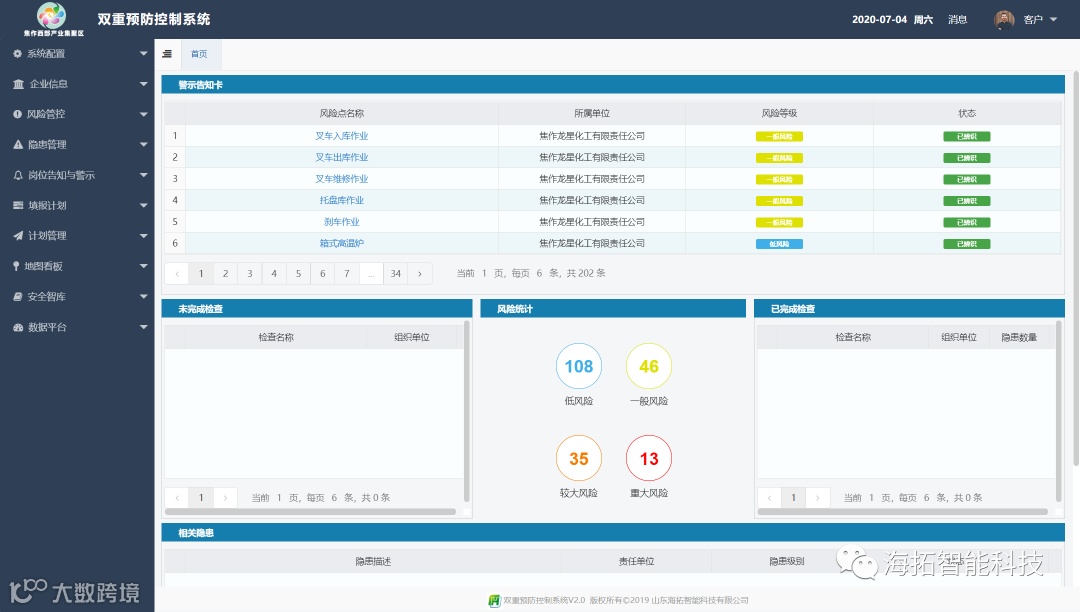Click the 计划管理 paper plane icon
Viewport: 1080px width, 612px height.
point(19,235)
